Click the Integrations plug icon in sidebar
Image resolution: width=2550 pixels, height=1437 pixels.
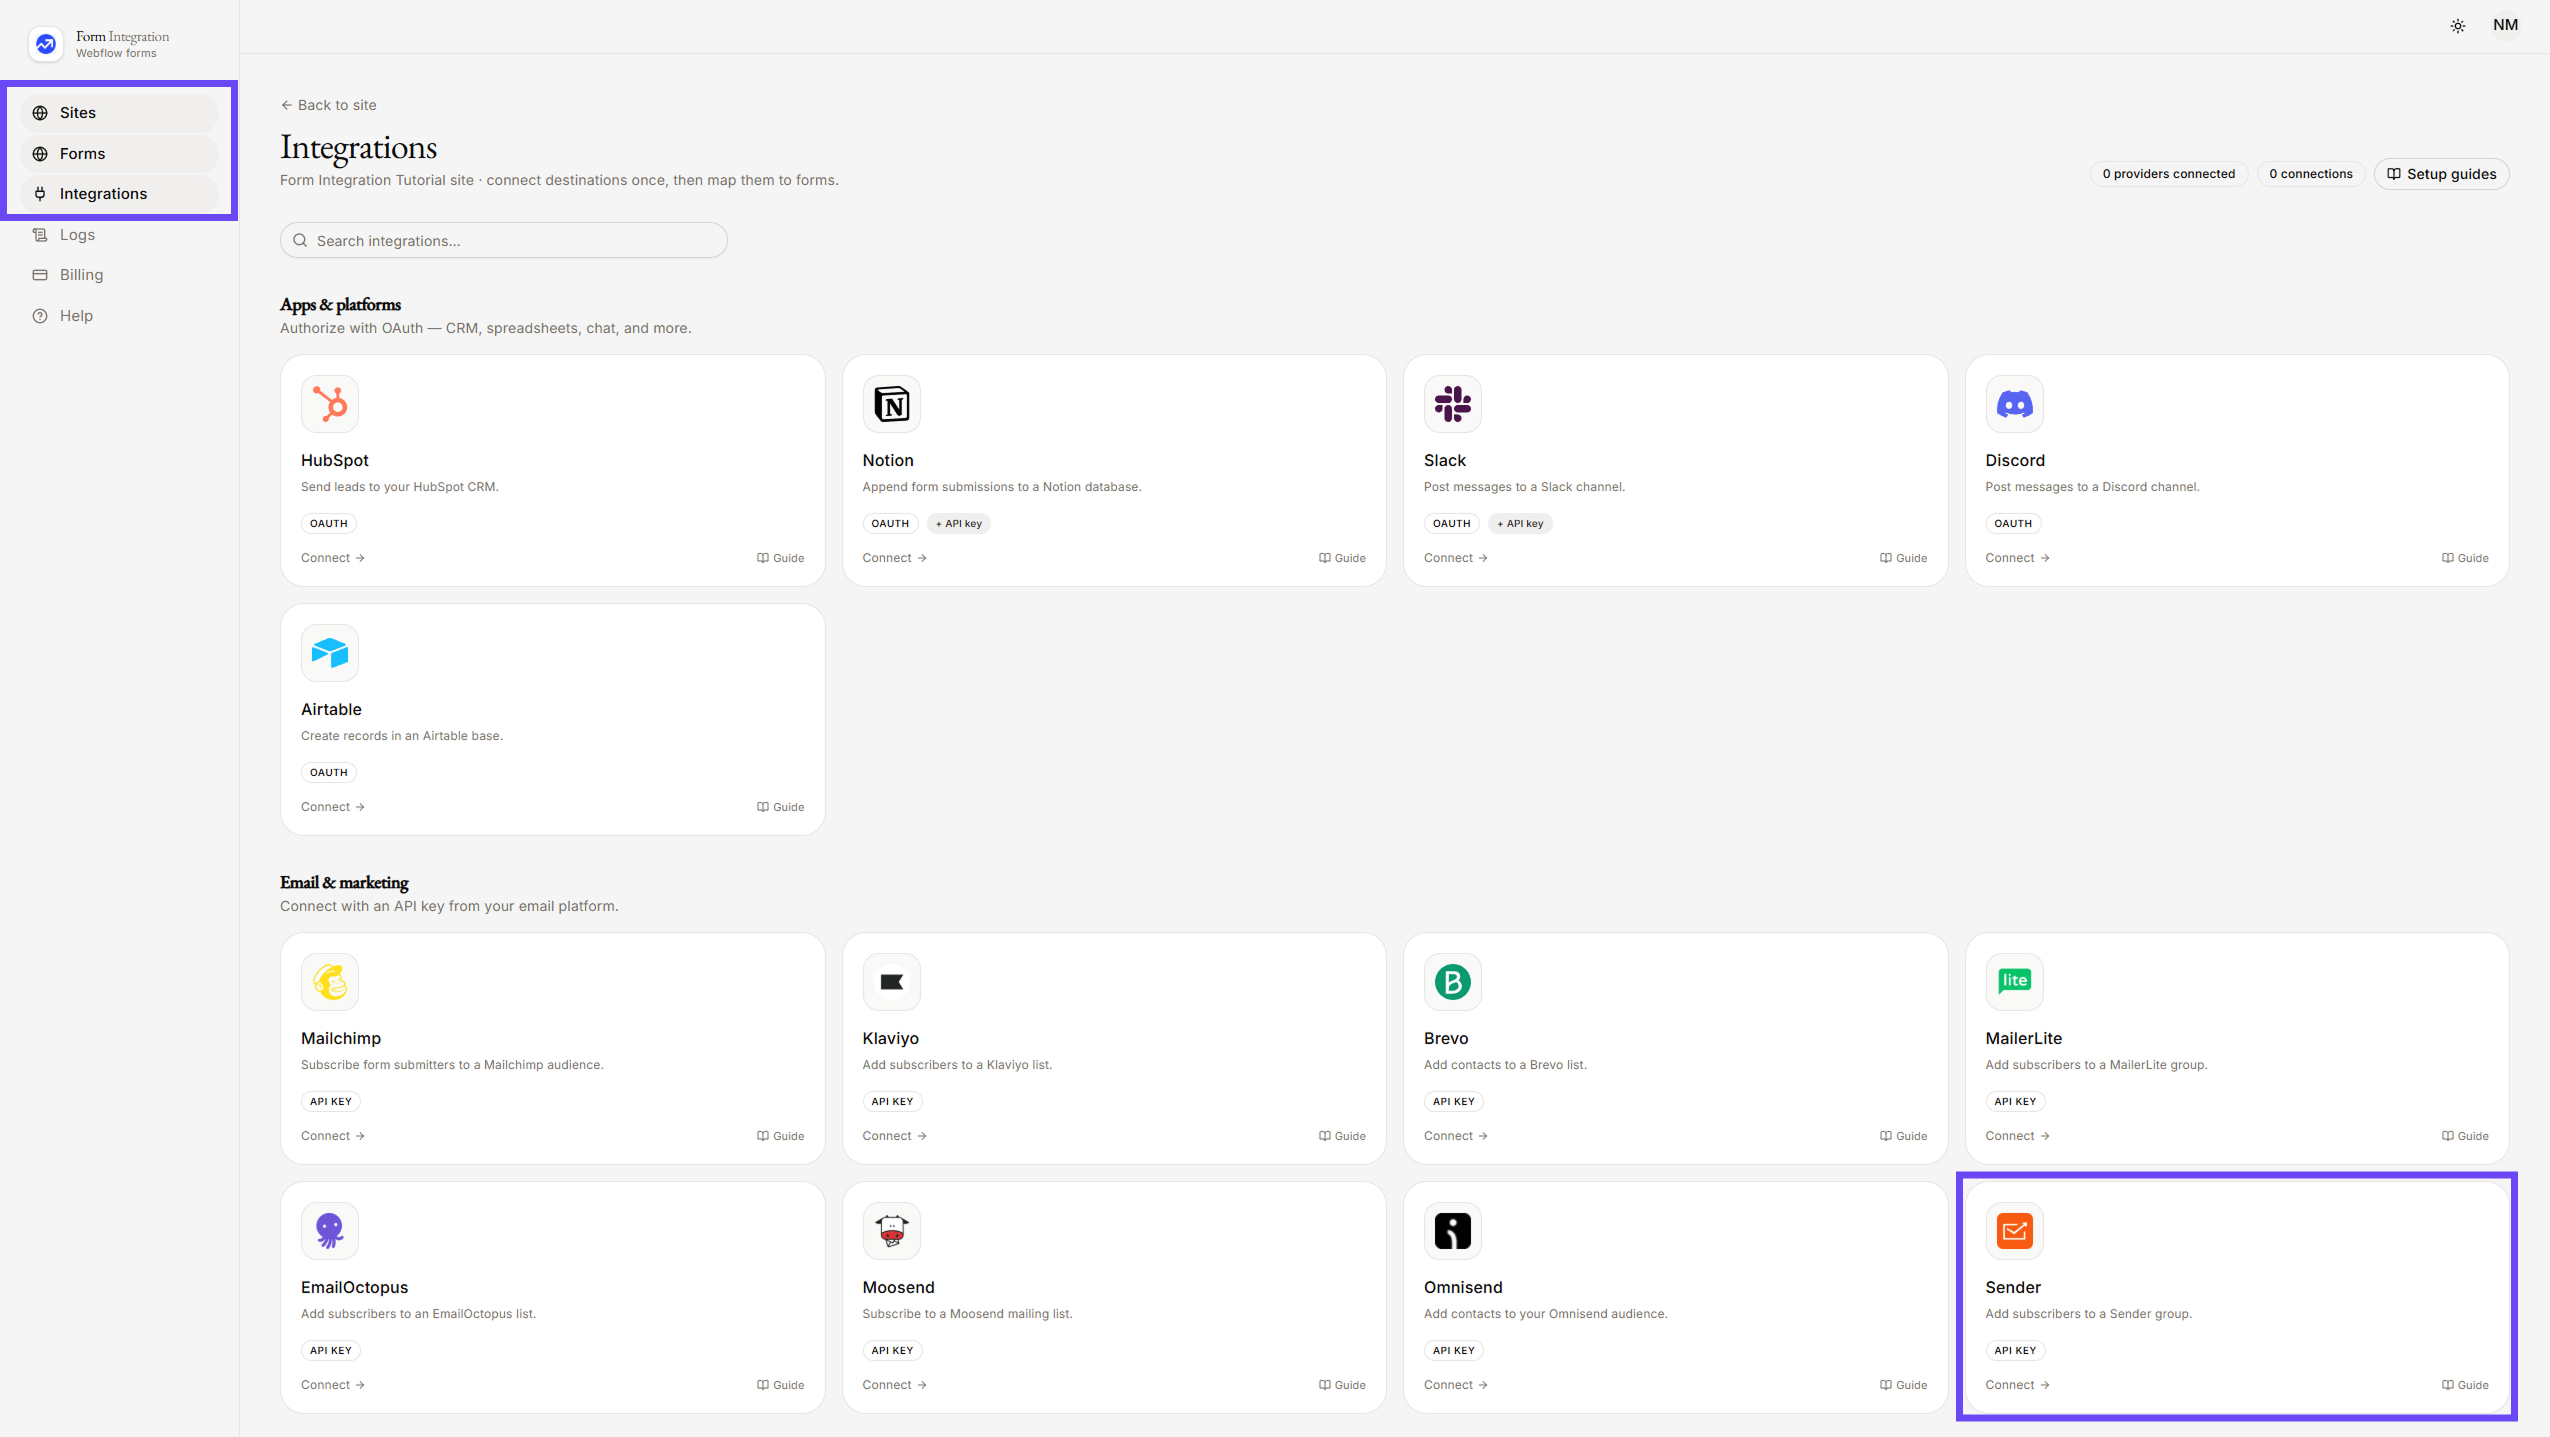click(x=40, y=194)
